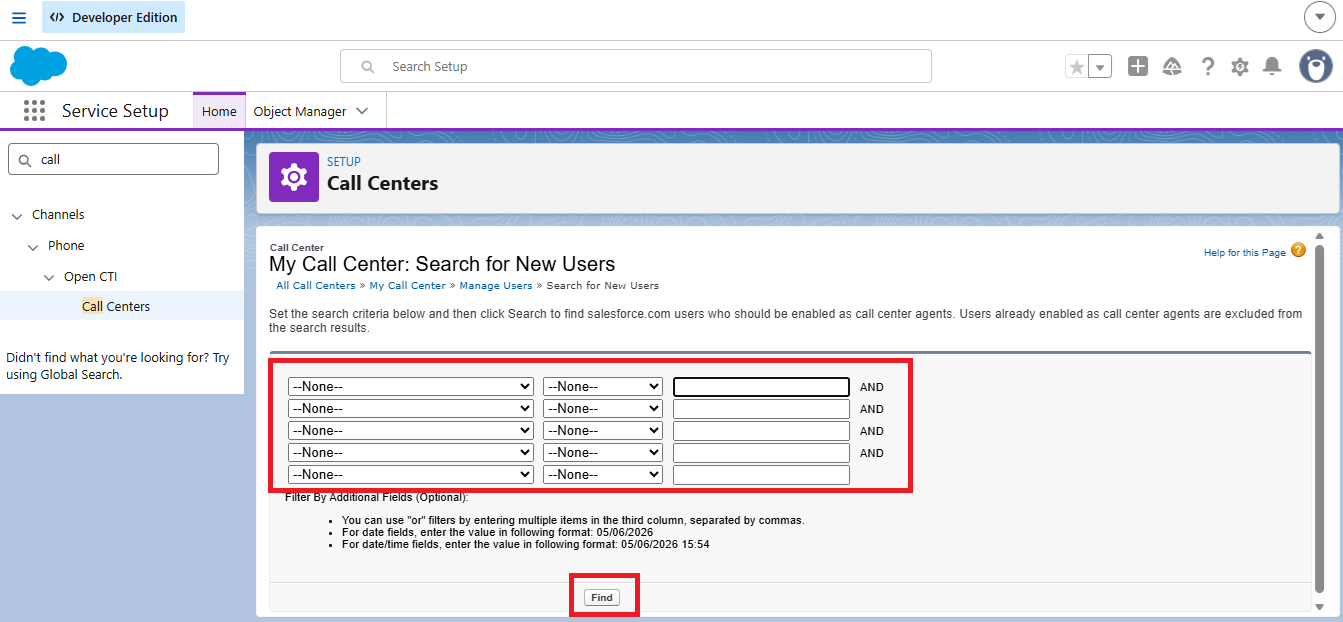Click the scrollbar down arrow

(1320, 606)
